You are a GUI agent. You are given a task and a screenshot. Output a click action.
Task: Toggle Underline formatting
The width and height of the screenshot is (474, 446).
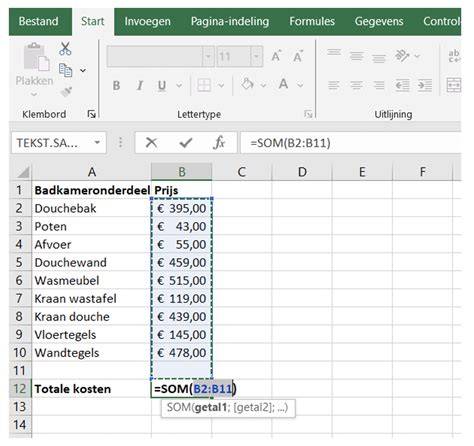(162, 86)
